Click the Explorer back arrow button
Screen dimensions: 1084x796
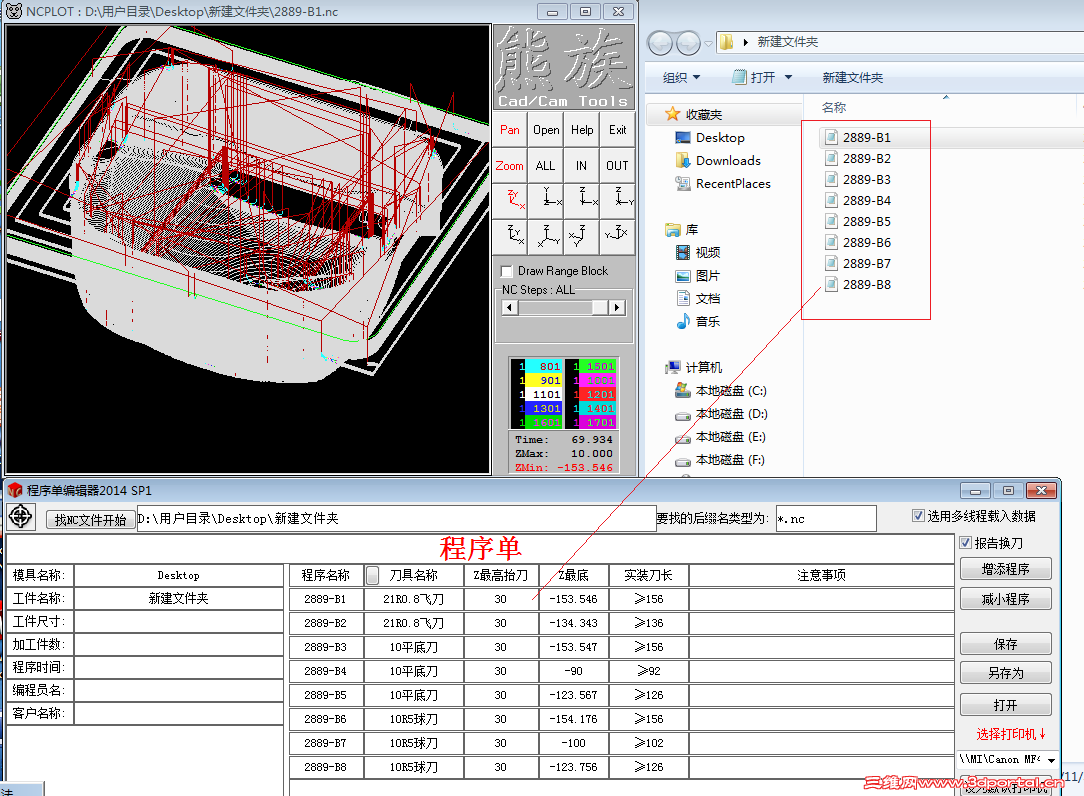[x=660, y=44]
